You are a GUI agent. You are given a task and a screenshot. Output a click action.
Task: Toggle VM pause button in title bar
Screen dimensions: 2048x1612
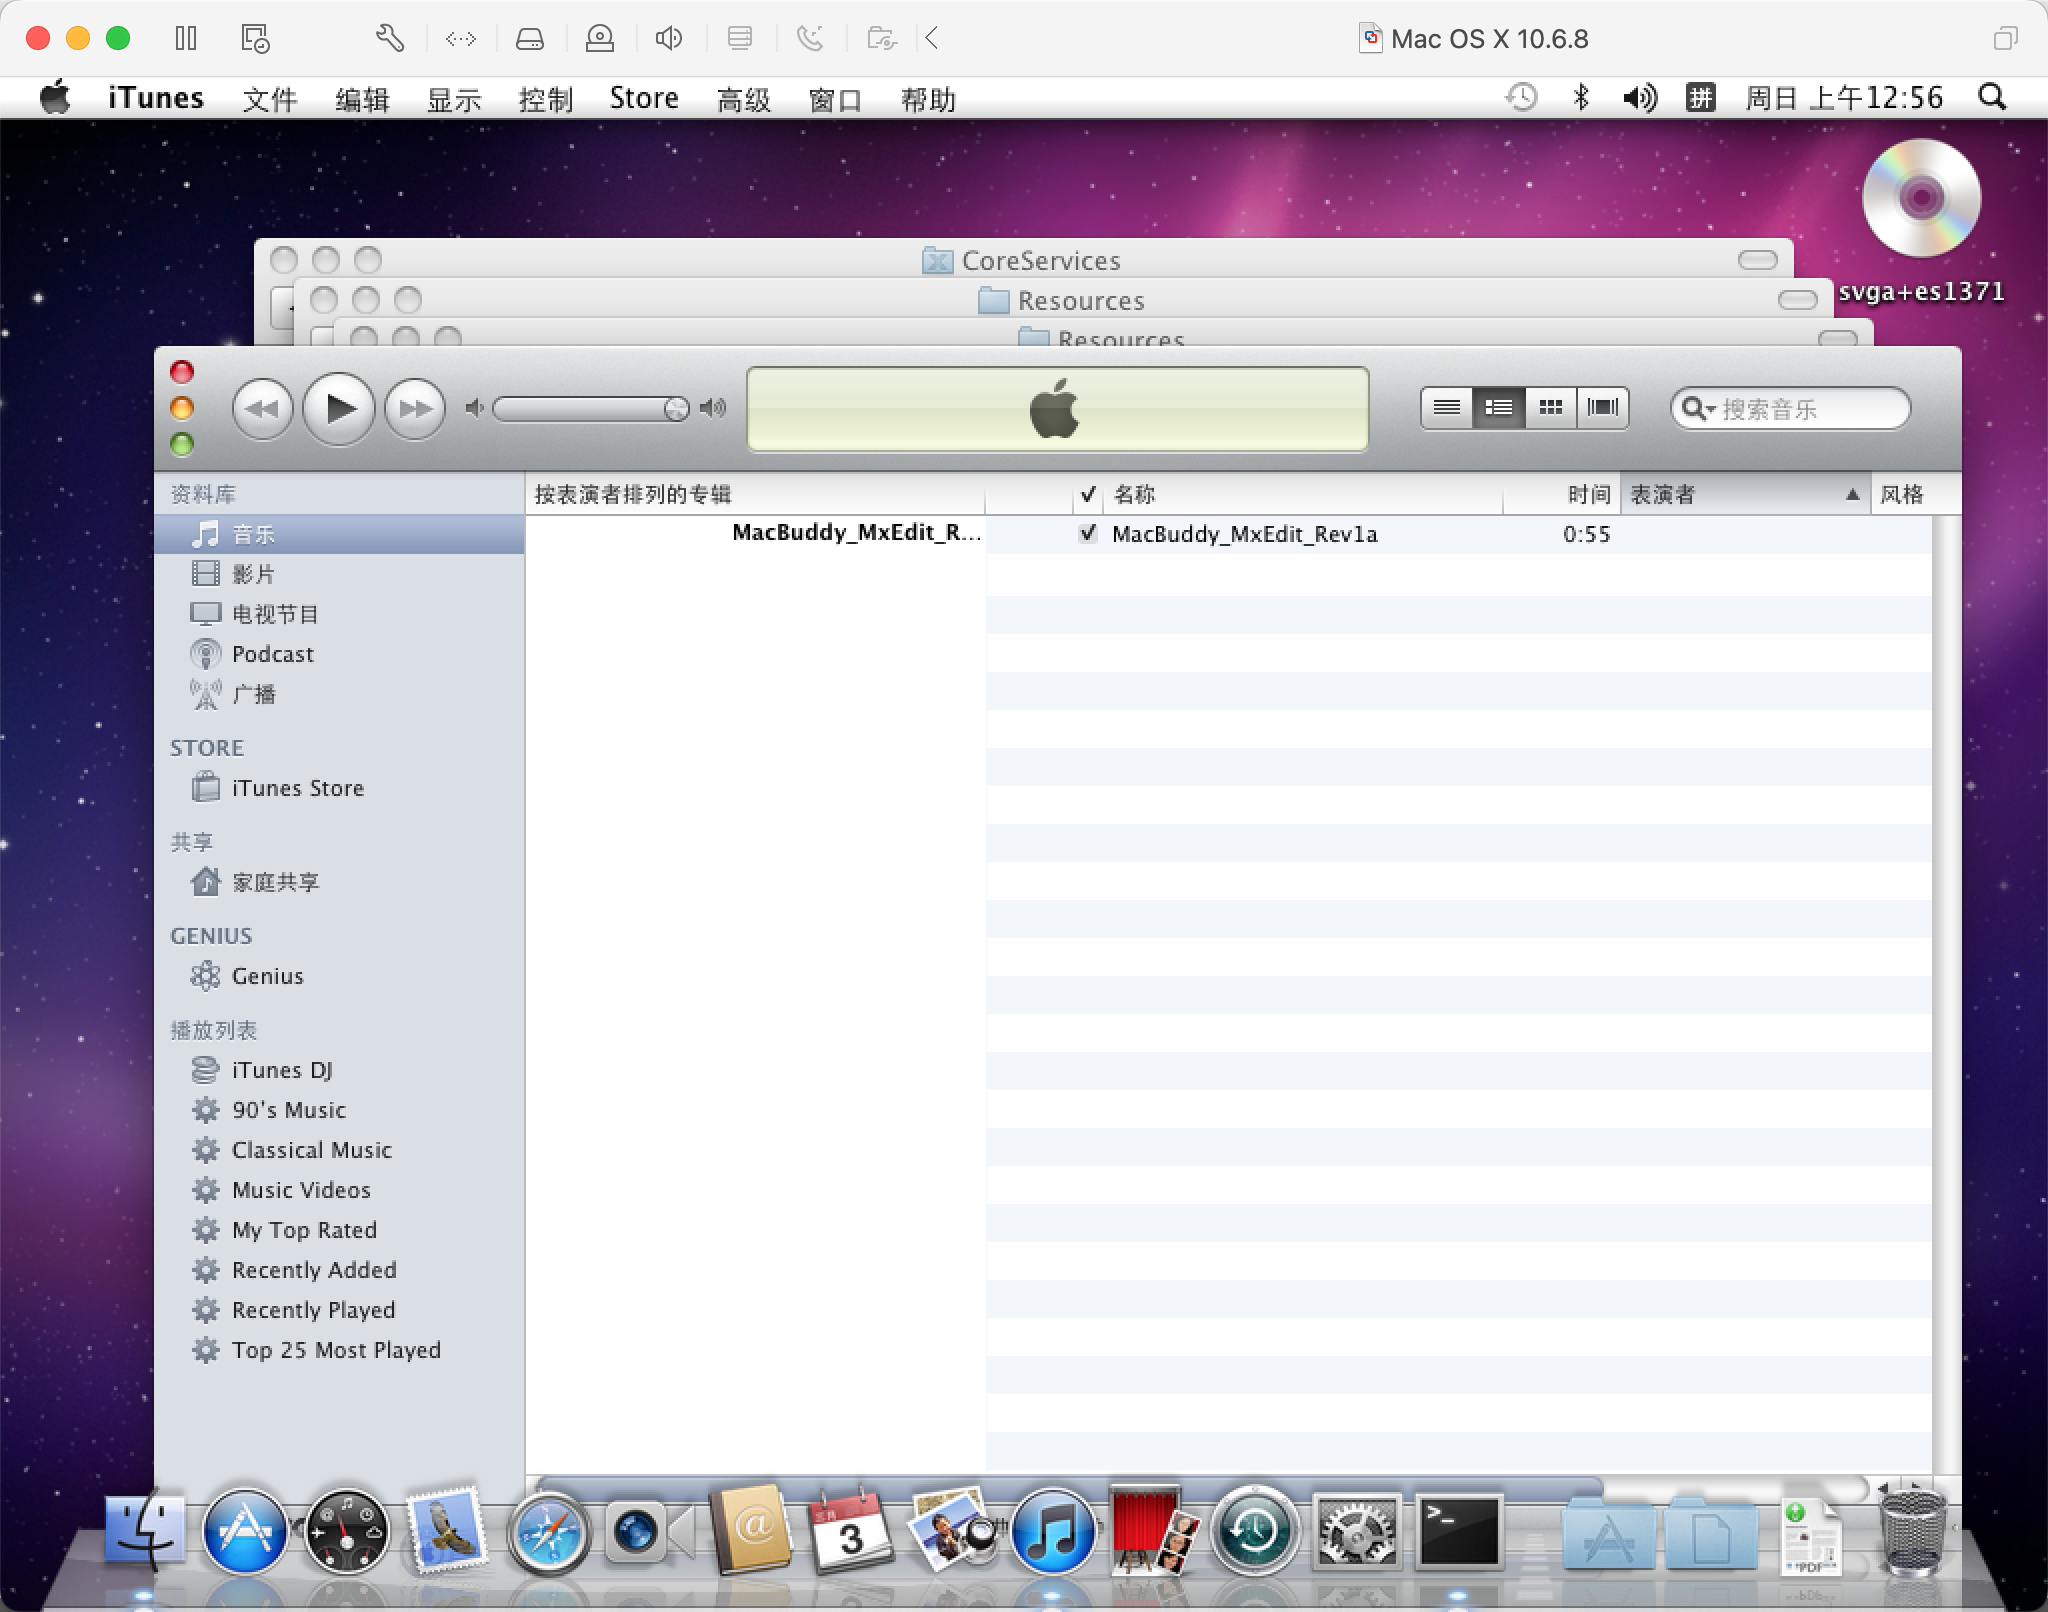[x=186, y=38]
